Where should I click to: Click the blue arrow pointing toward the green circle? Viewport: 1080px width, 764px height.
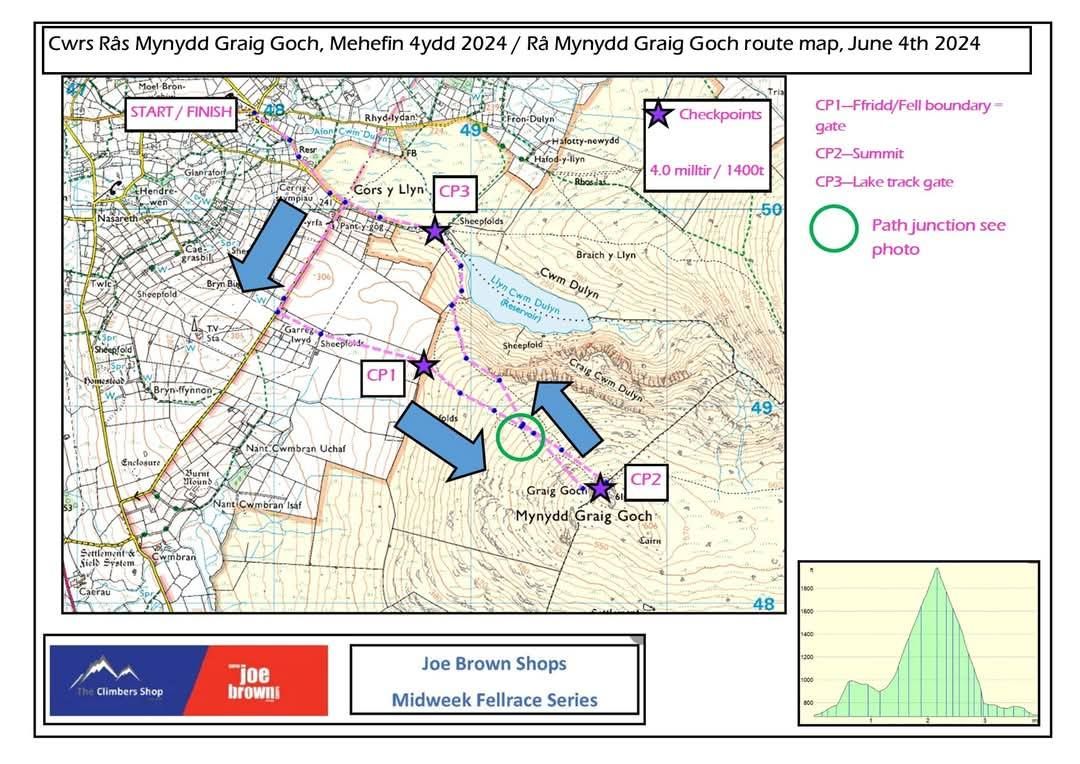444,439
